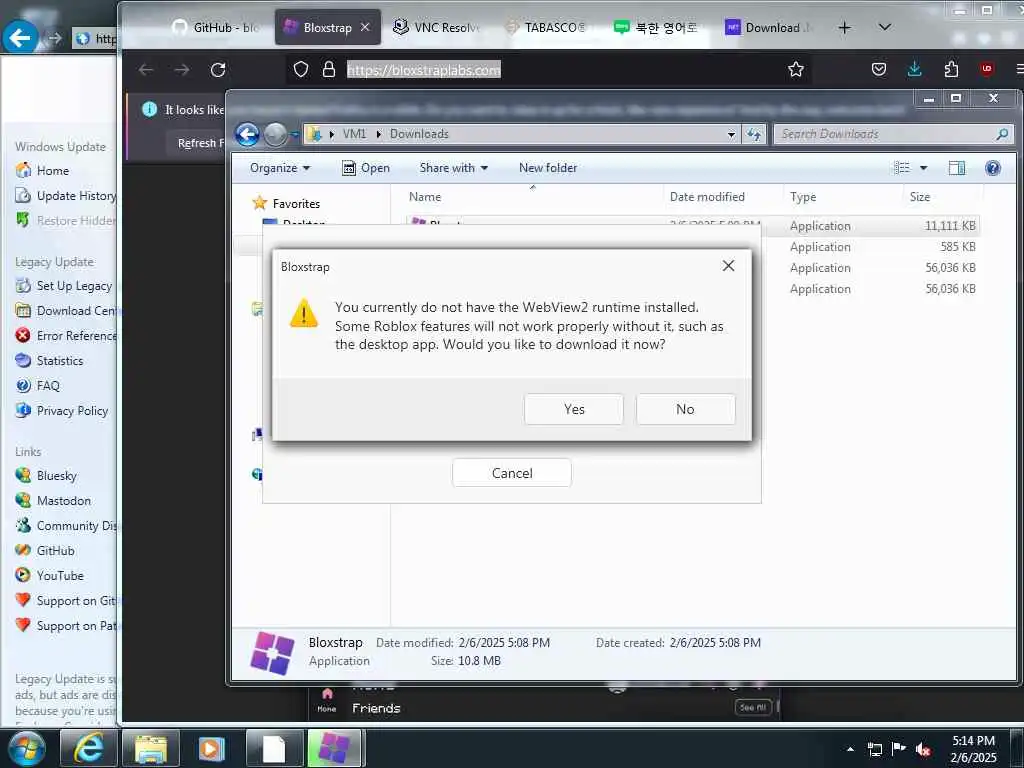Close the Bloxstrap browser tab

click(x=365, y=27)
